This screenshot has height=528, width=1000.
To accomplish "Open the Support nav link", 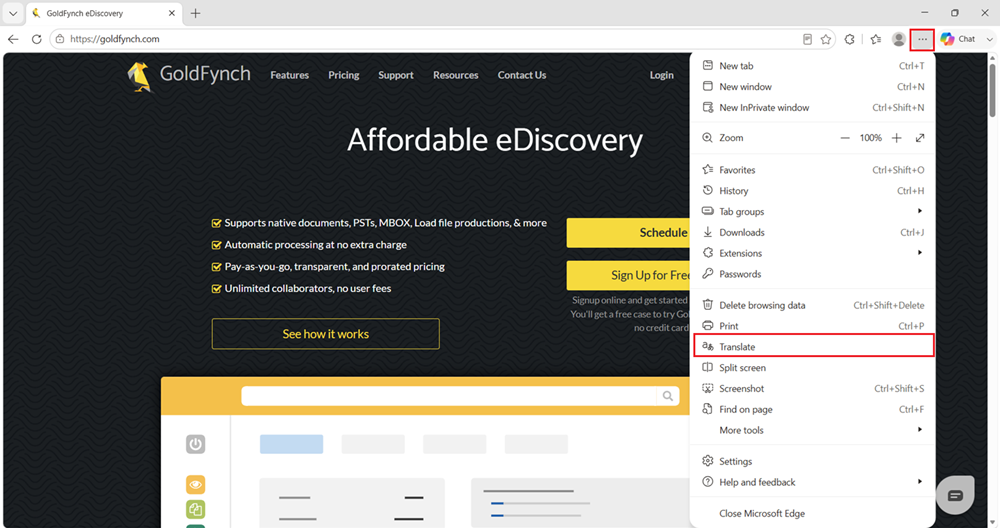I will (x=396, y=75).
